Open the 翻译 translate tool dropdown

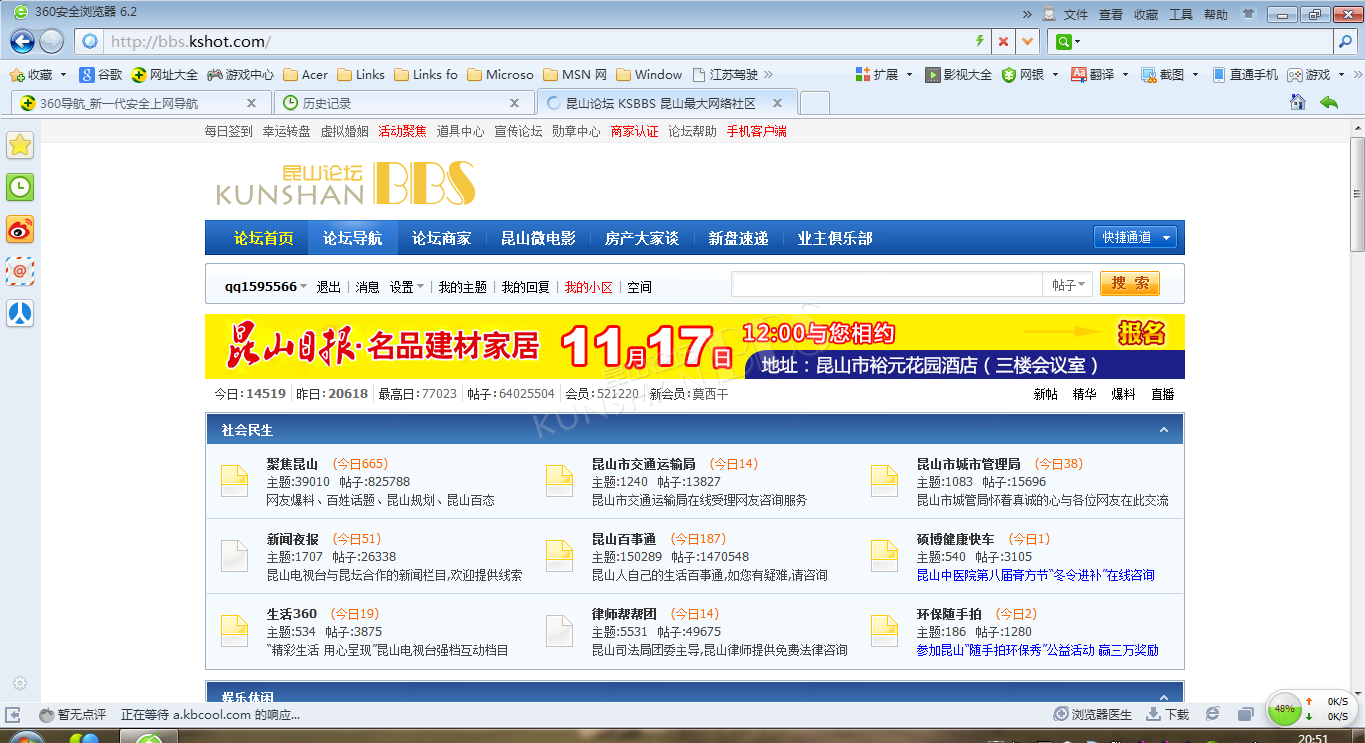tap(1099, 75)
